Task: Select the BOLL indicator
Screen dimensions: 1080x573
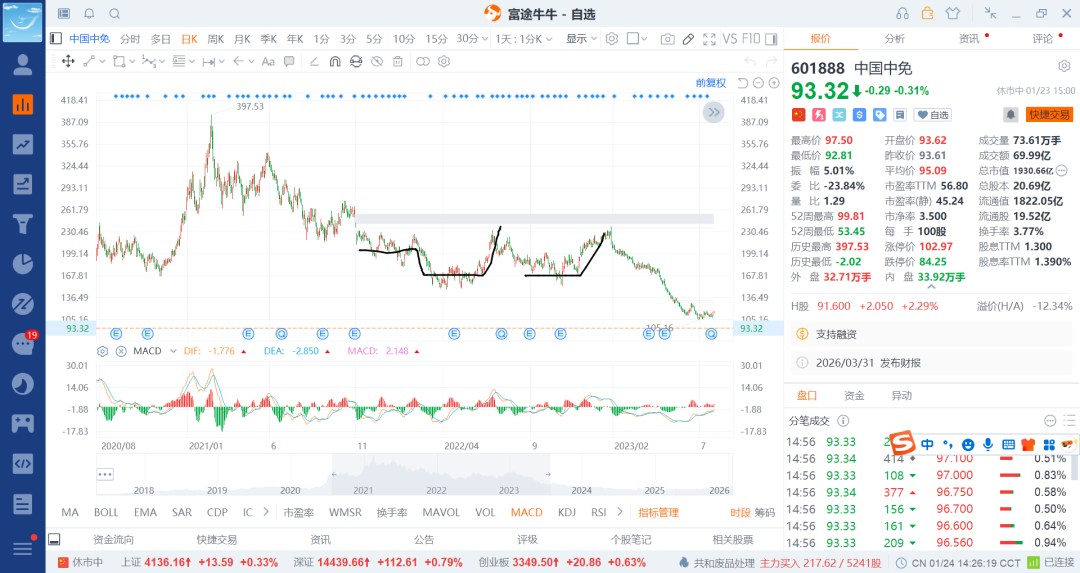Action: 106,512
